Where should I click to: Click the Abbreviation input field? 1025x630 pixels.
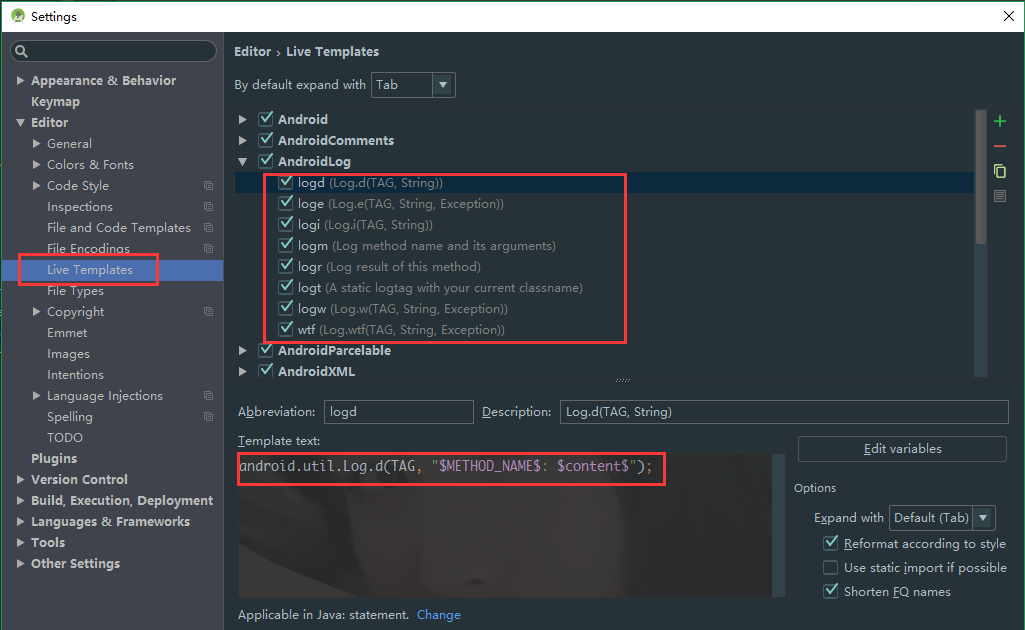[x=398, y=412]
